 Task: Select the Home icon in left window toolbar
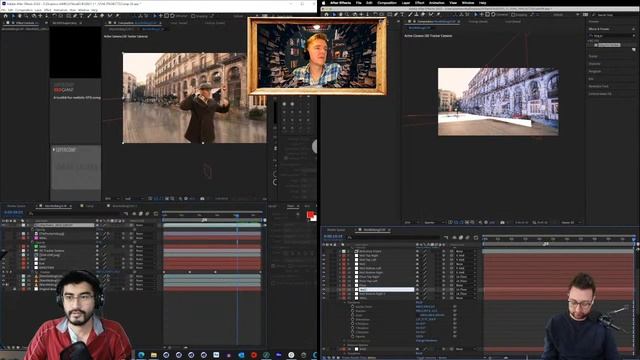click(5, 16)
